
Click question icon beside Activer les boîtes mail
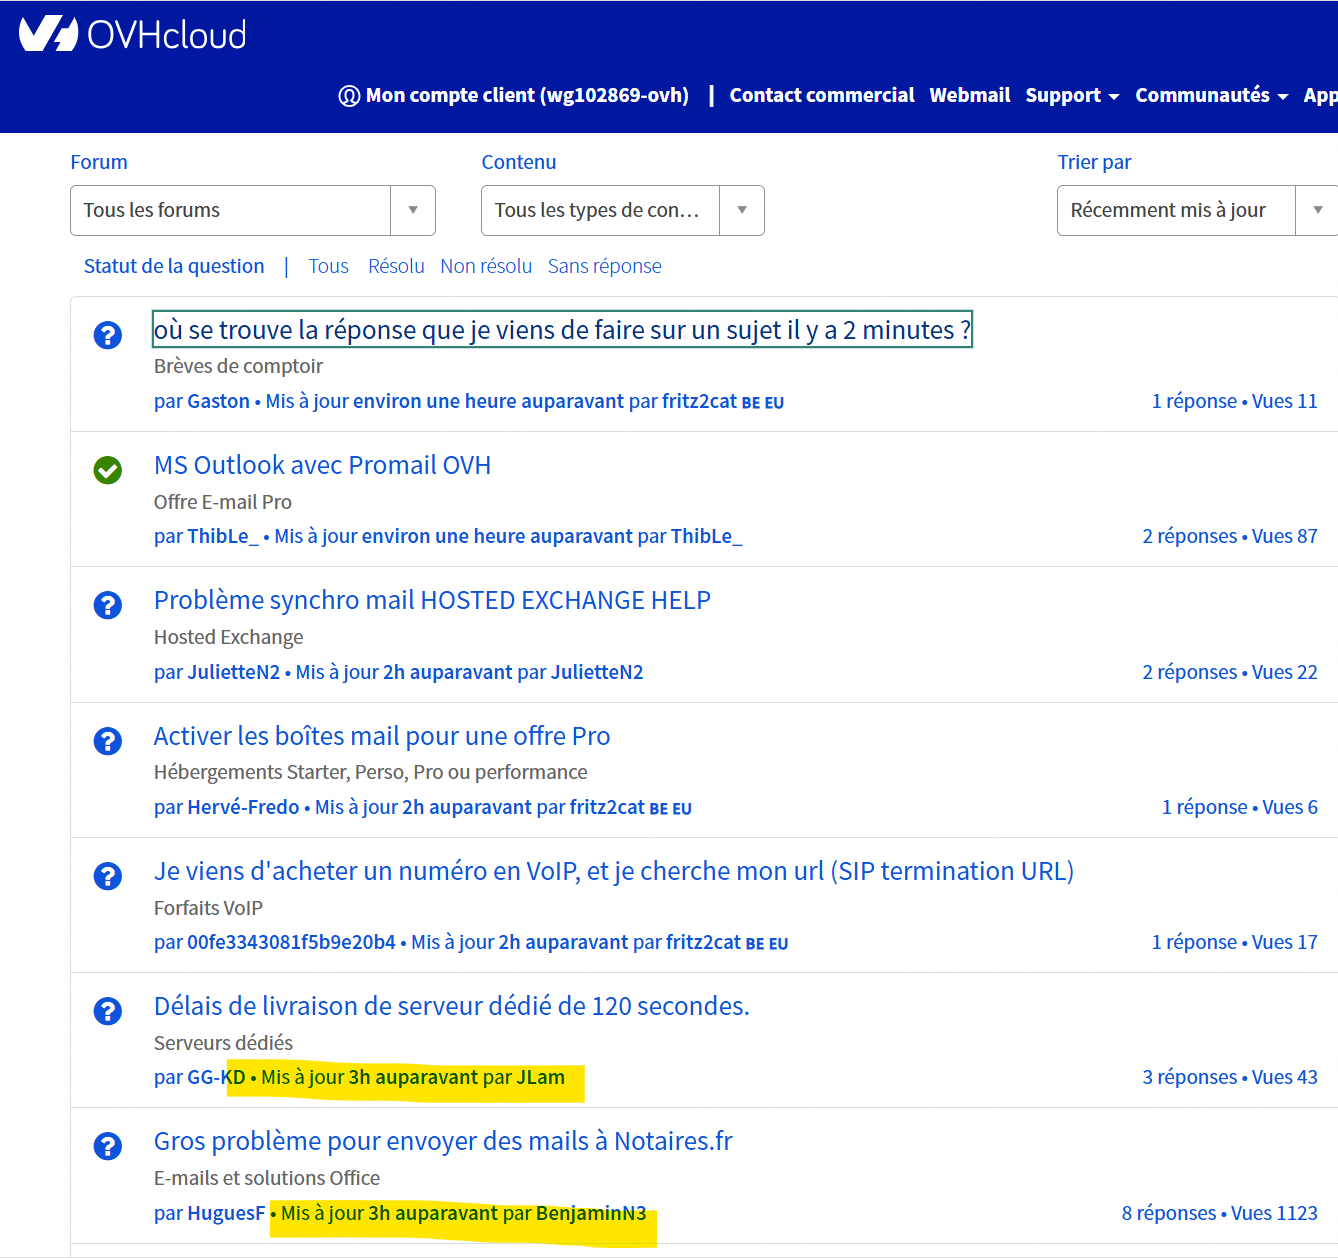click(108, 741)
